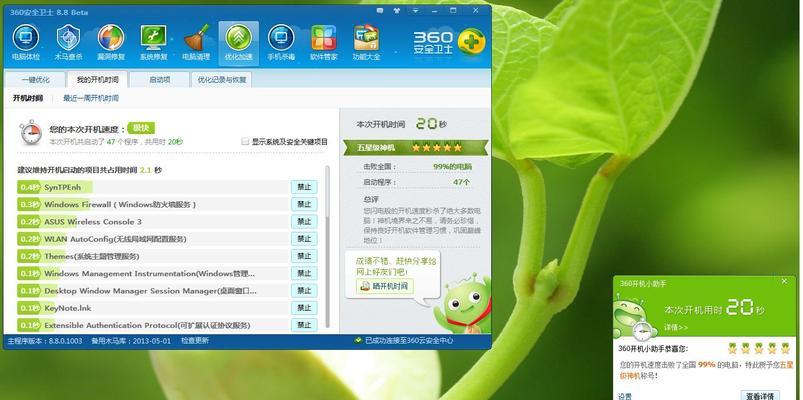Open 电脑体检 computer checkup icon
803x400 pixels.
[26, 42]
